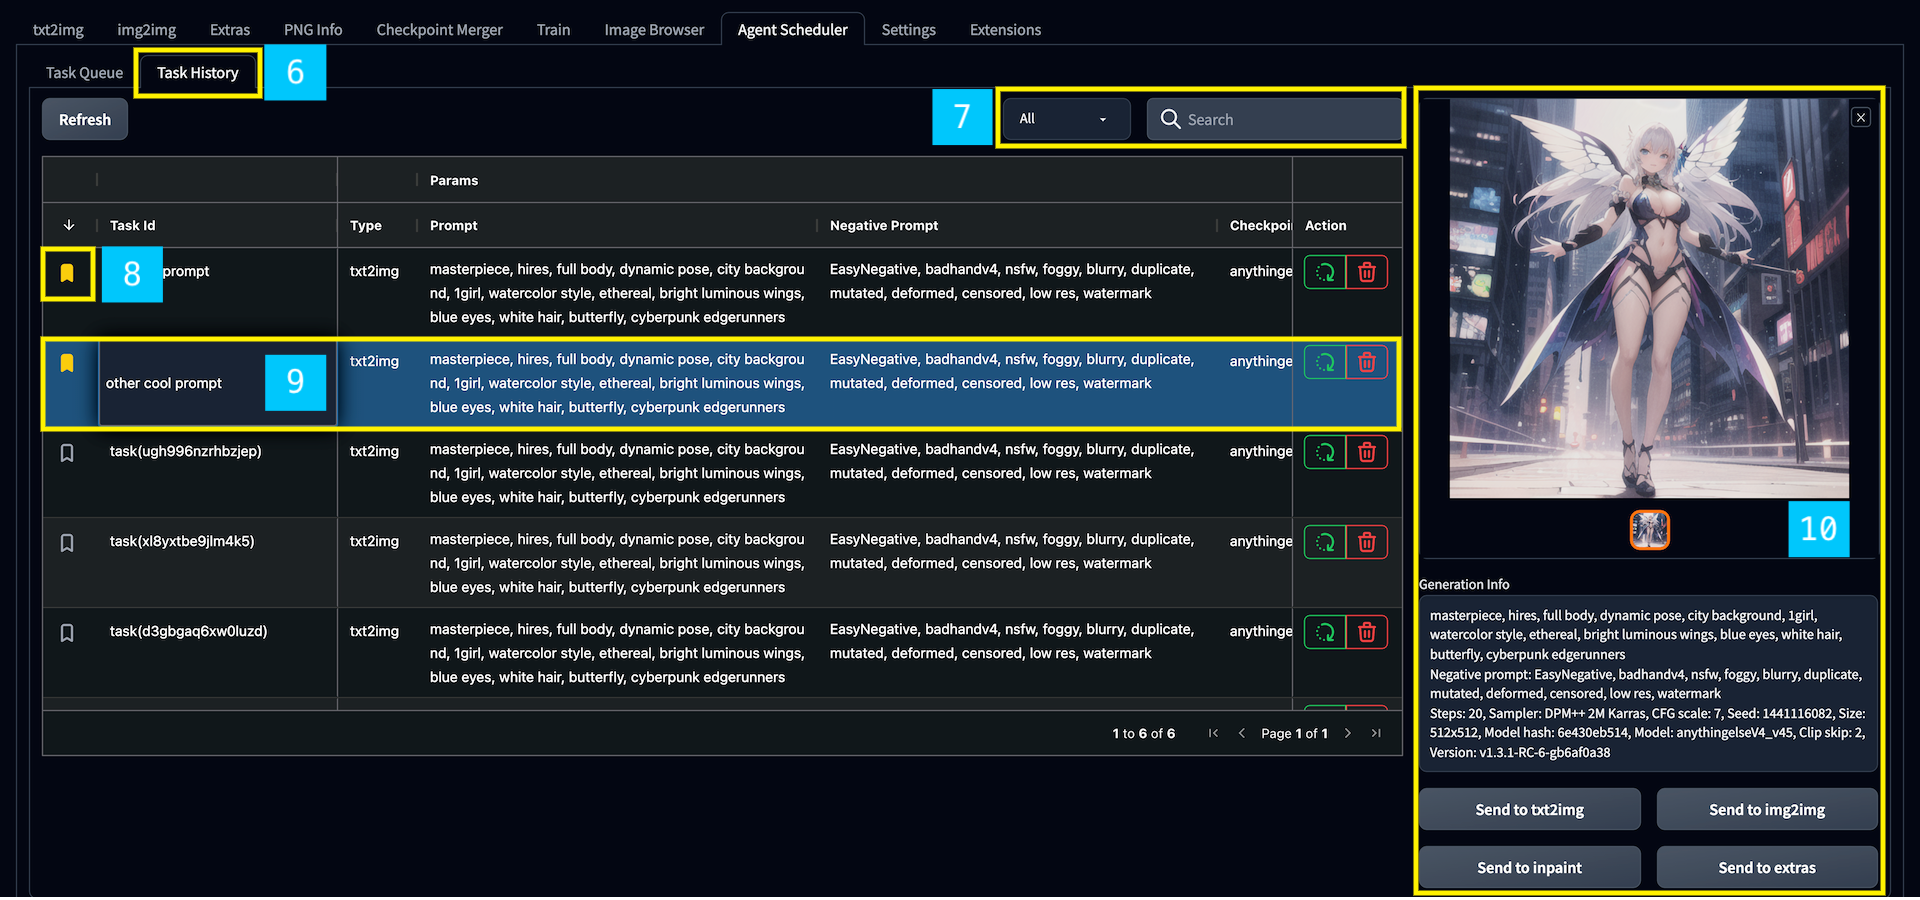Click the search magnifier icon

1170,119
